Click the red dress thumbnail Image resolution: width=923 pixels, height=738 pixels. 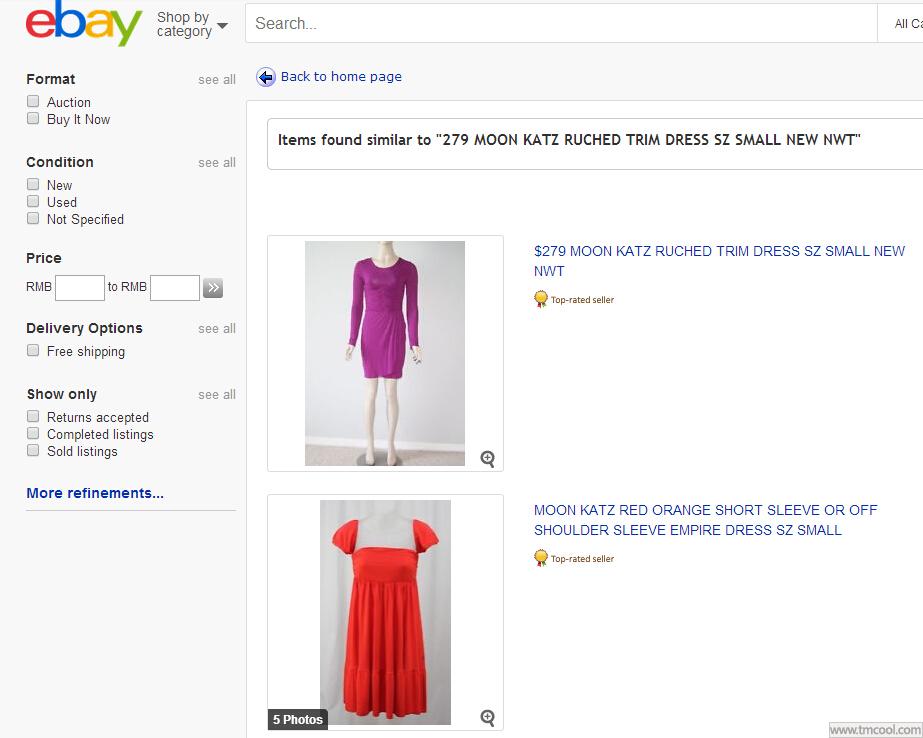385,612
